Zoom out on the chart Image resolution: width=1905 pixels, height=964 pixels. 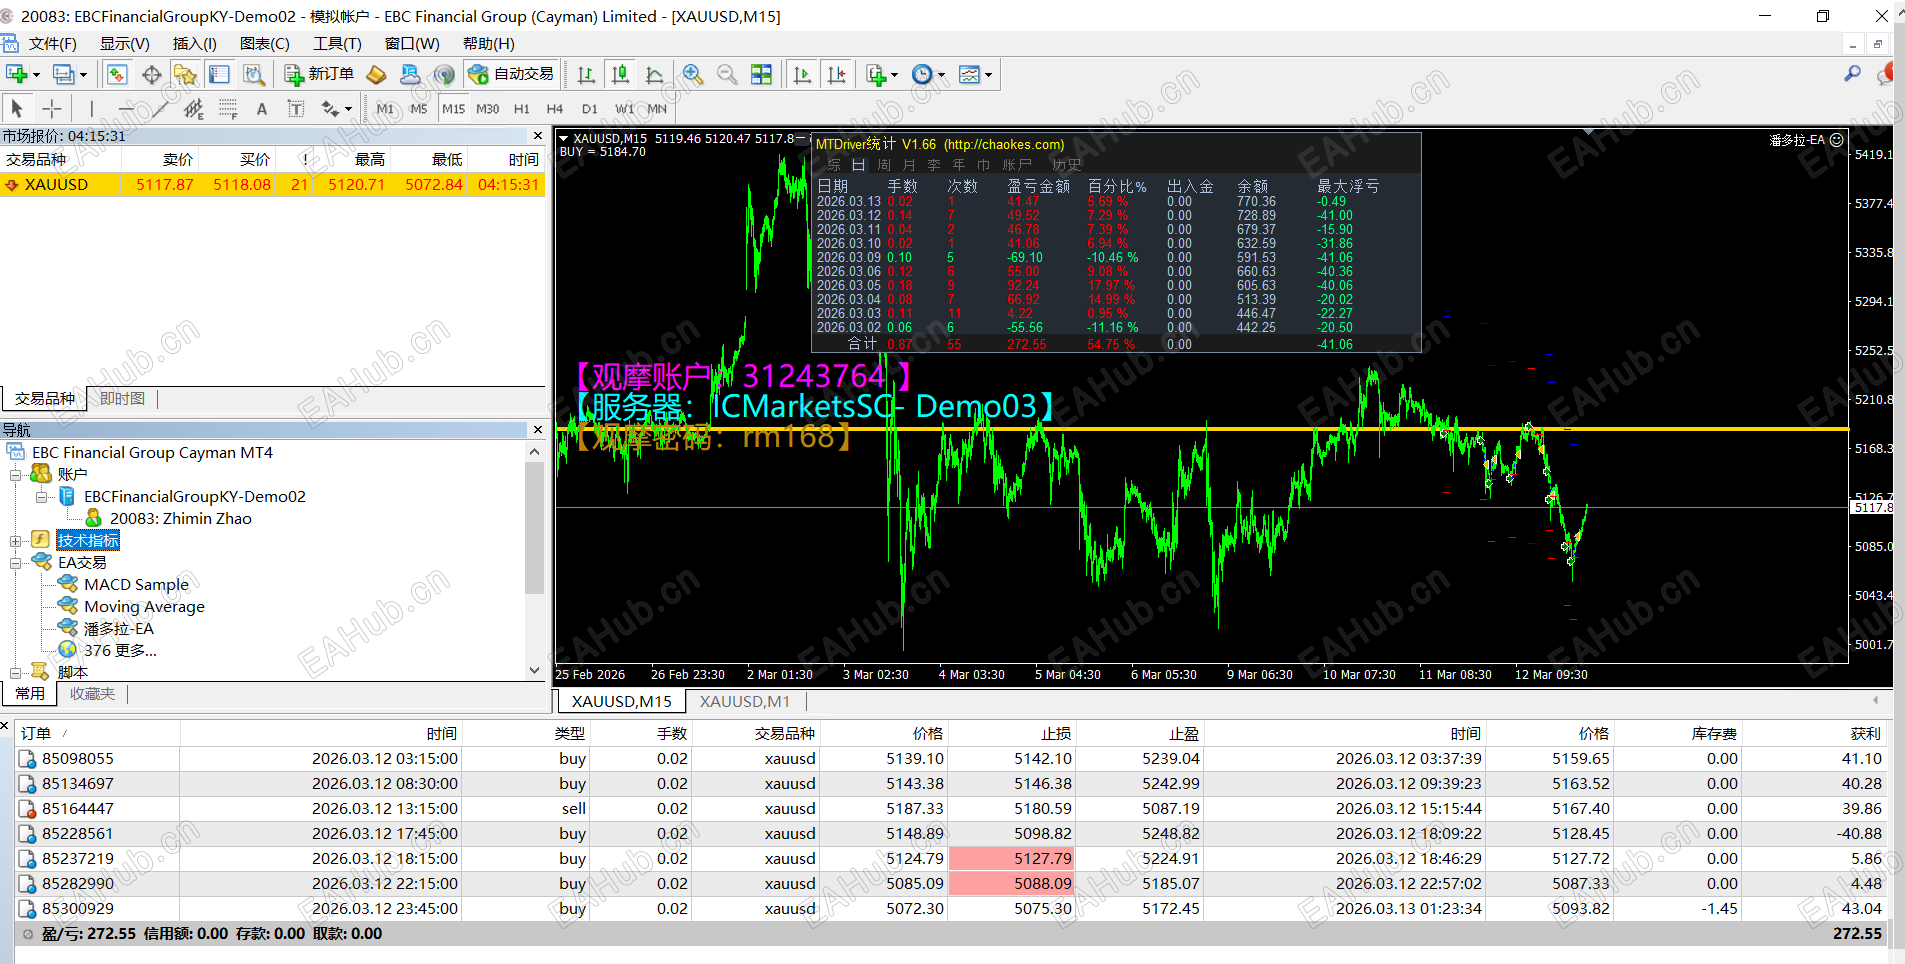(727, 74)
